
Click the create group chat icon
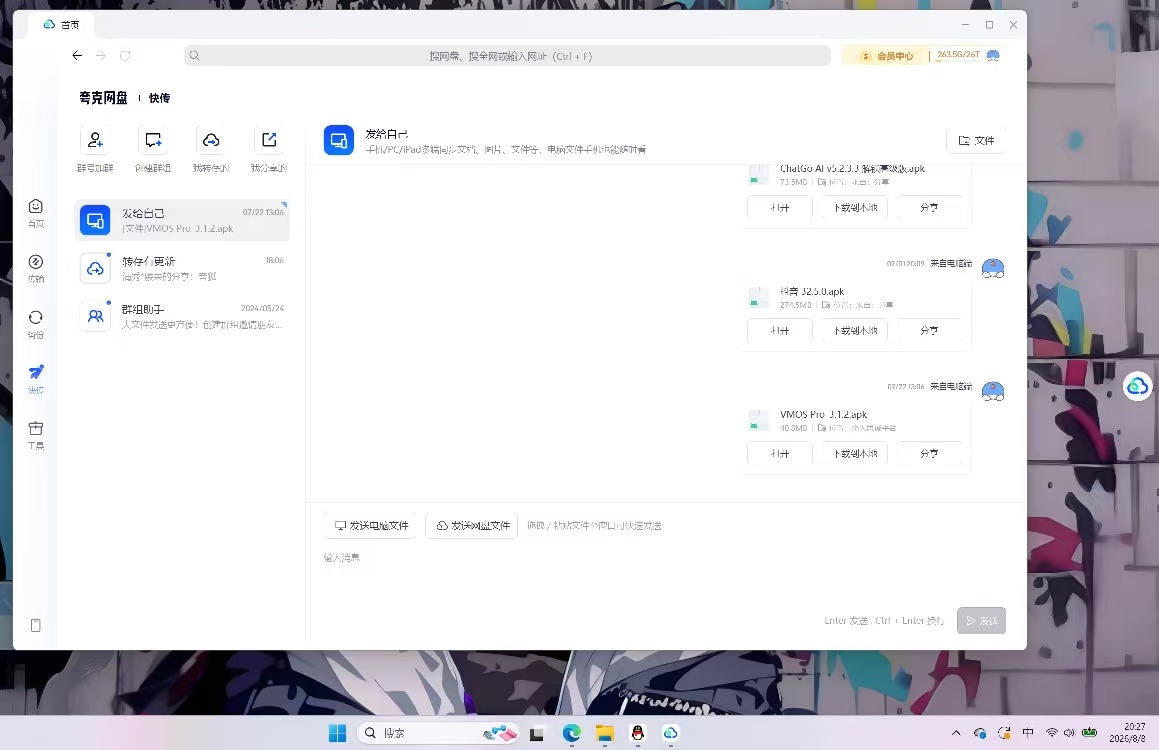point(153,140)
